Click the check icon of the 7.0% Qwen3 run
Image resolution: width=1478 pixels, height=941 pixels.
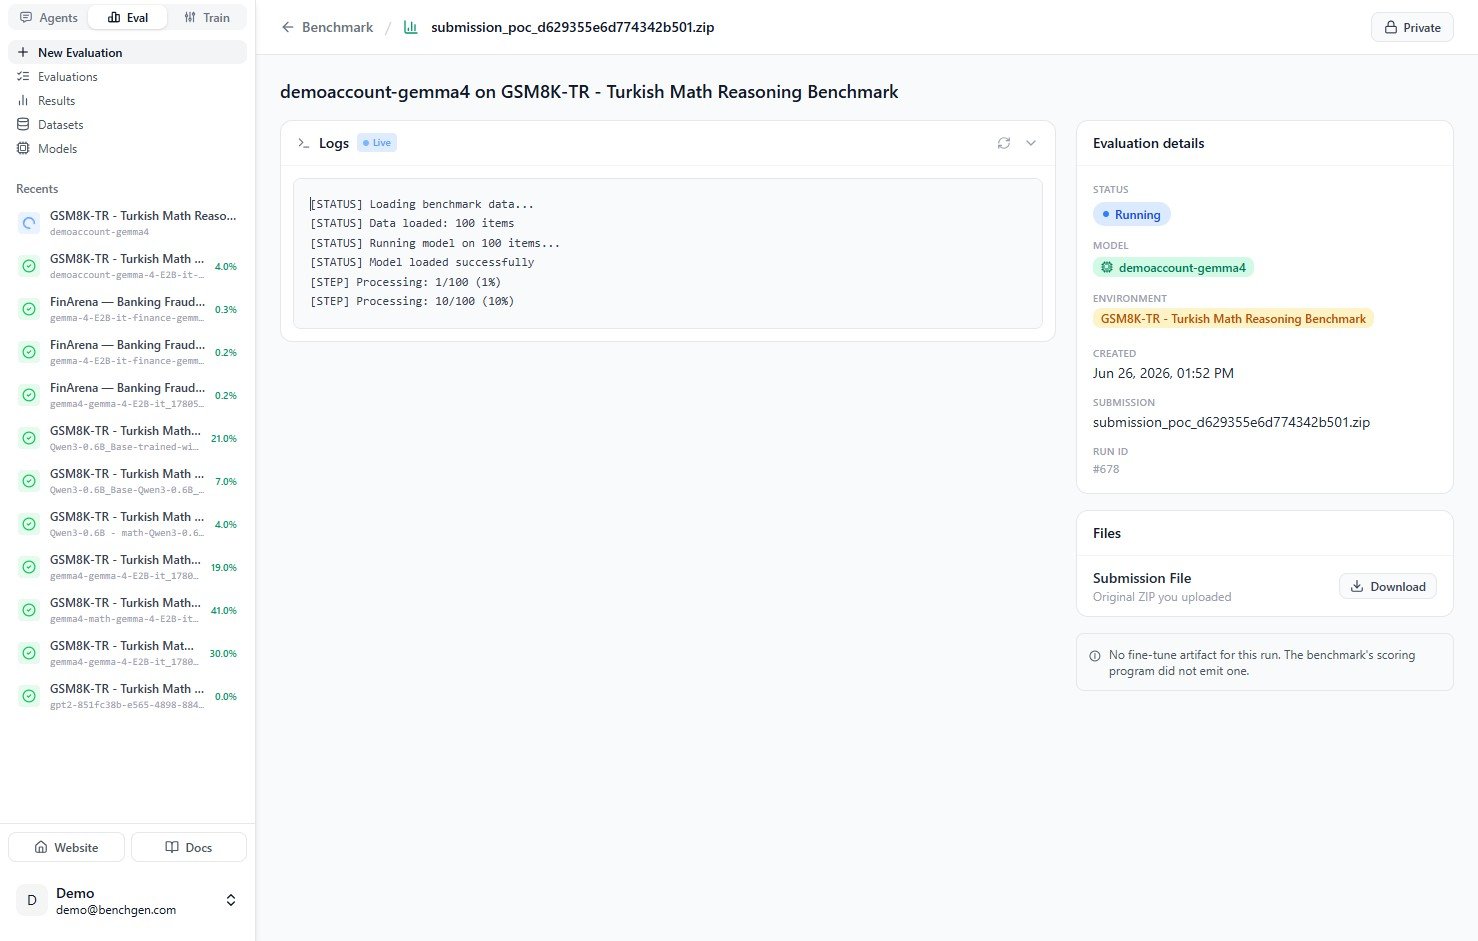pos(29,481)
